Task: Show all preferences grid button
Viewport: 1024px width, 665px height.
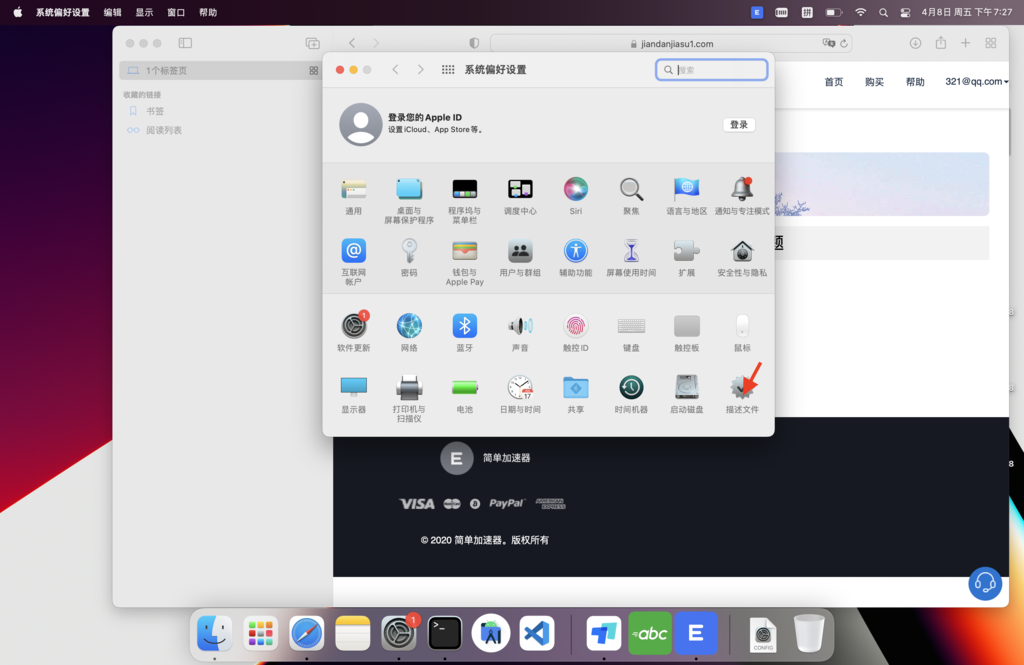Action: tap(448, 70)
